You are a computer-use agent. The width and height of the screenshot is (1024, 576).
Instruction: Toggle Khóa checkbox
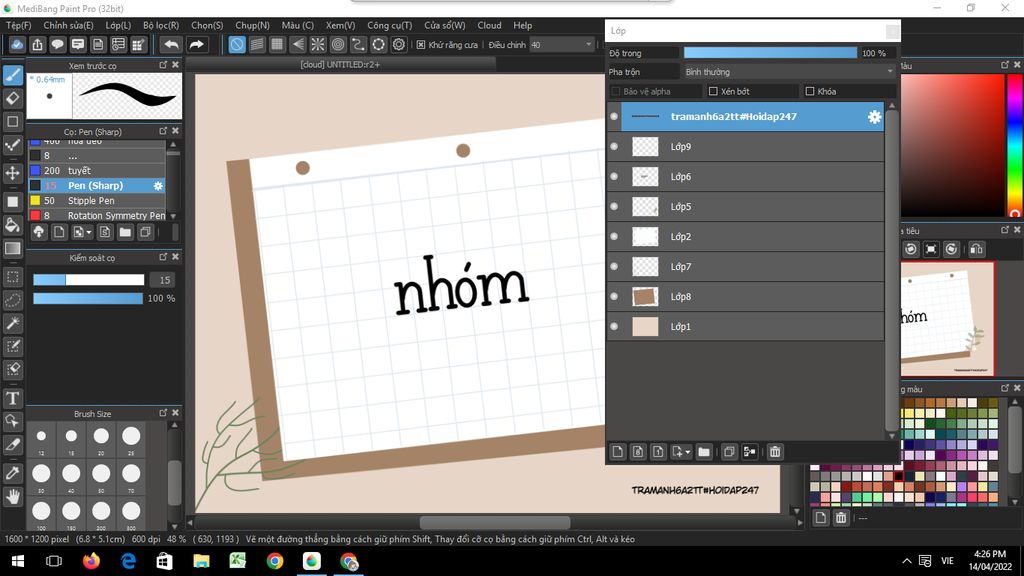810,91
